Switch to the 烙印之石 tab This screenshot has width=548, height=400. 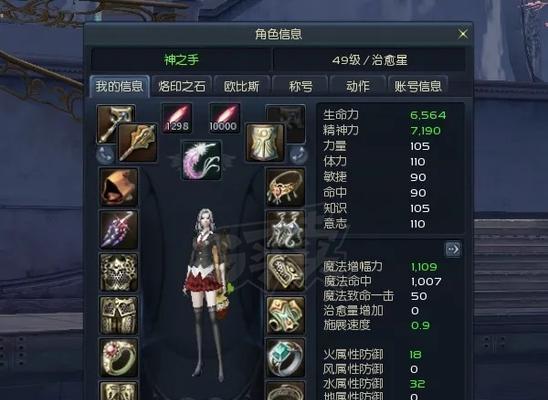182,86
